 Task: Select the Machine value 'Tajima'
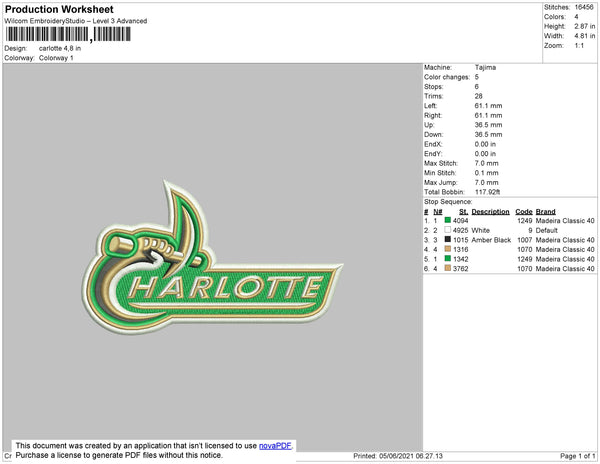pyautogui.click(x=485, y=67)
